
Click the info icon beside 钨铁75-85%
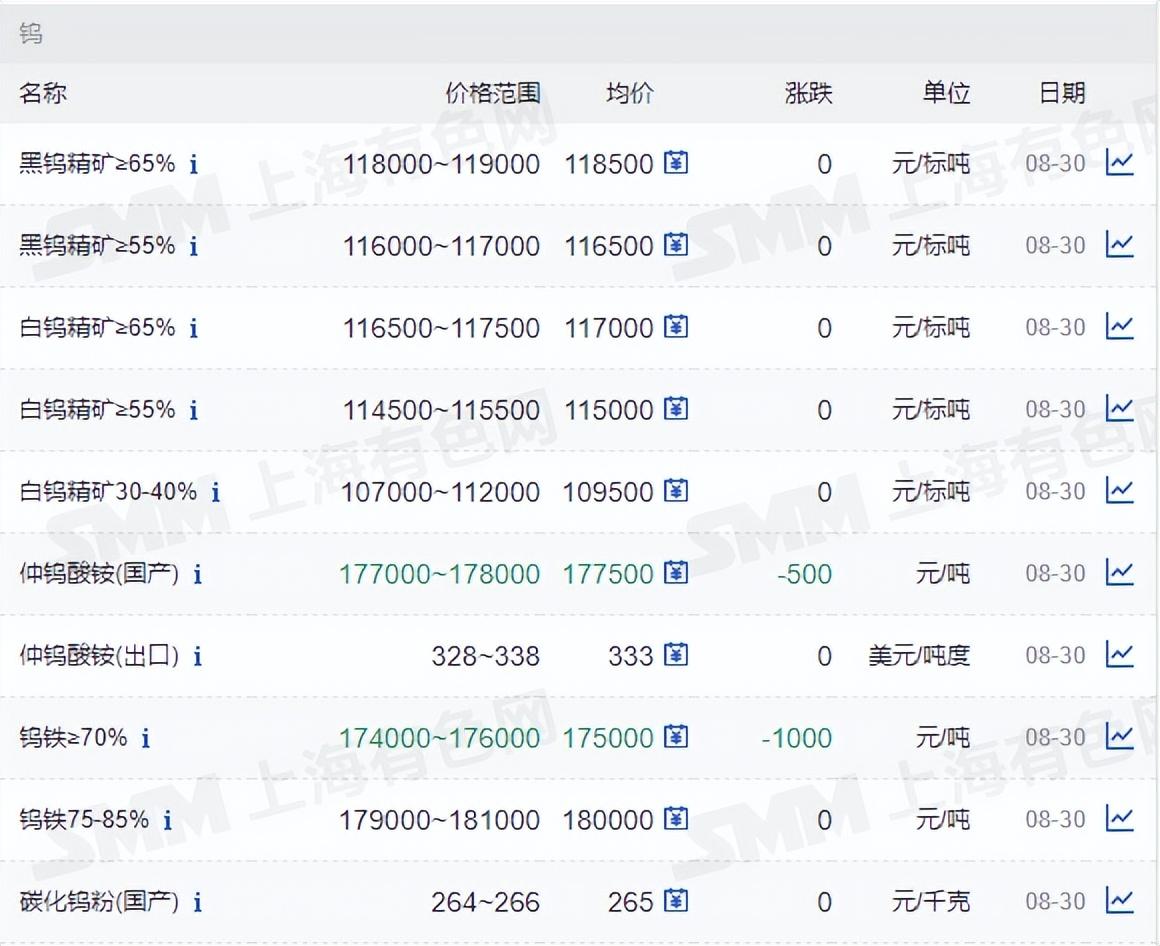(x=170, y=820)
